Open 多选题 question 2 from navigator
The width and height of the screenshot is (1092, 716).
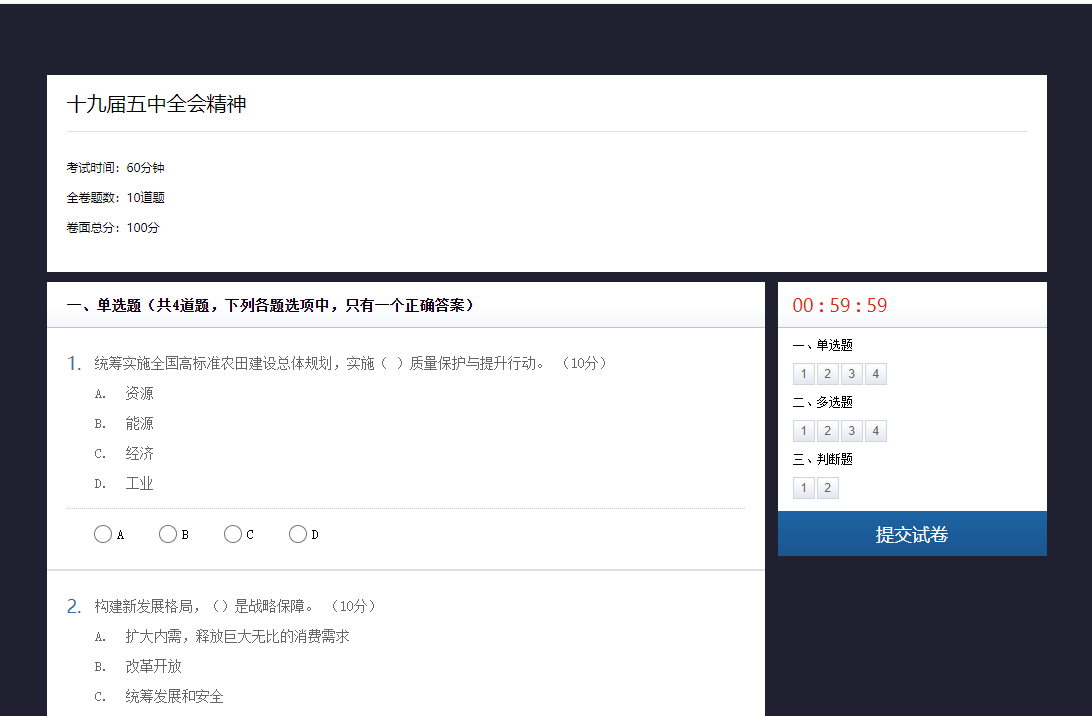[828, 431]
